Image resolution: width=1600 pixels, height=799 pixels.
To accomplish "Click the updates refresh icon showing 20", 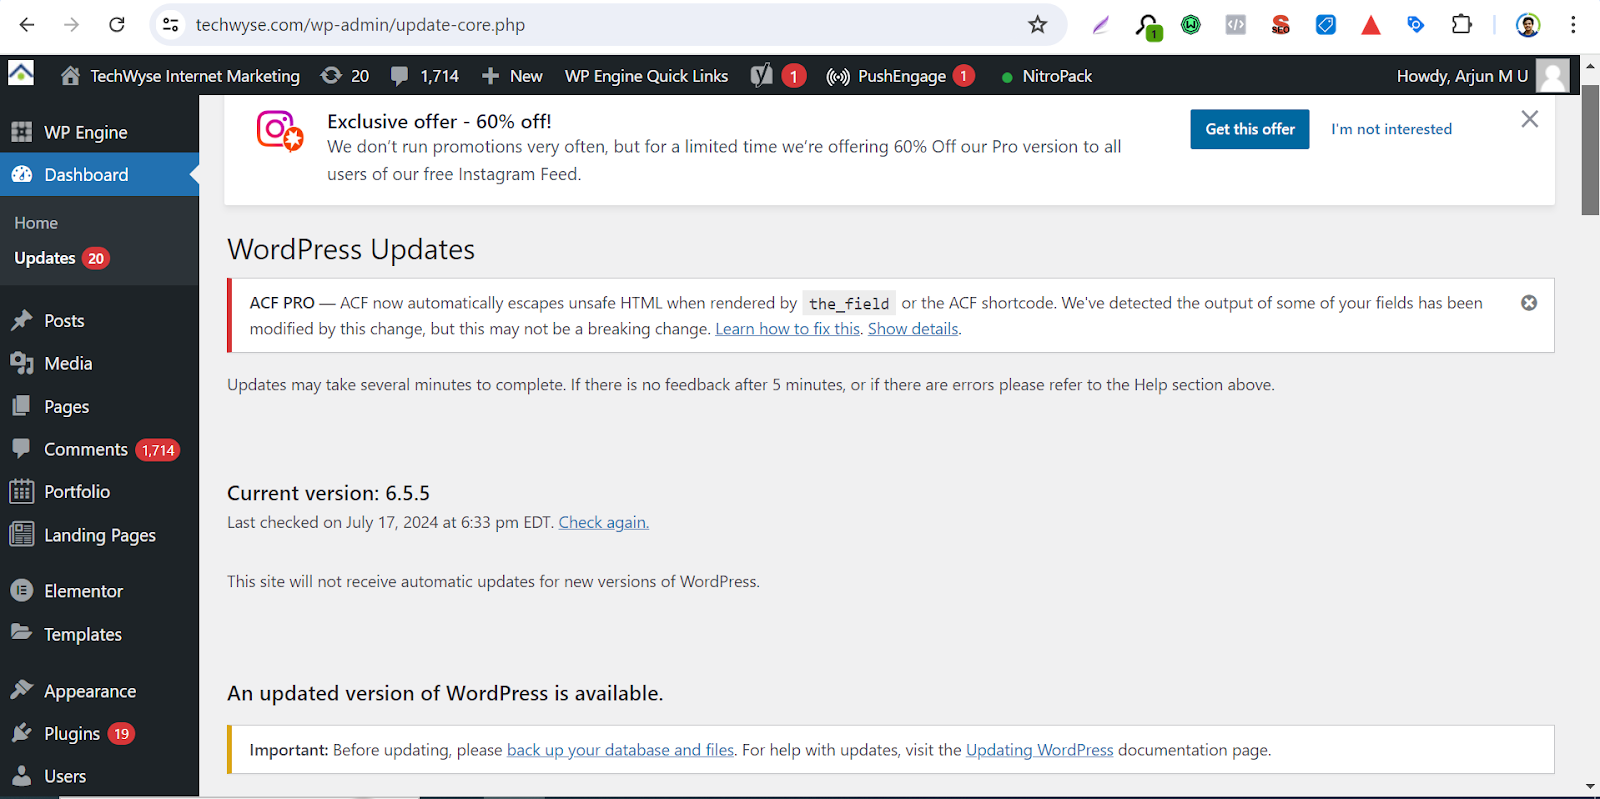I will (331, 76).
